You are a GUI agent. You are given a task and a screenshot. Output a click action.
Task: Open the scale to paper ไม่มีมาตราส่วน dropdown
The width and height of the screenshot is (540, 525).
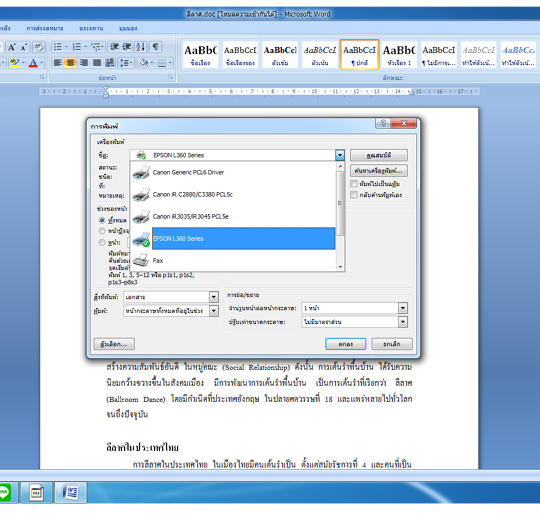pyautogui.click(x=403, y=322)
